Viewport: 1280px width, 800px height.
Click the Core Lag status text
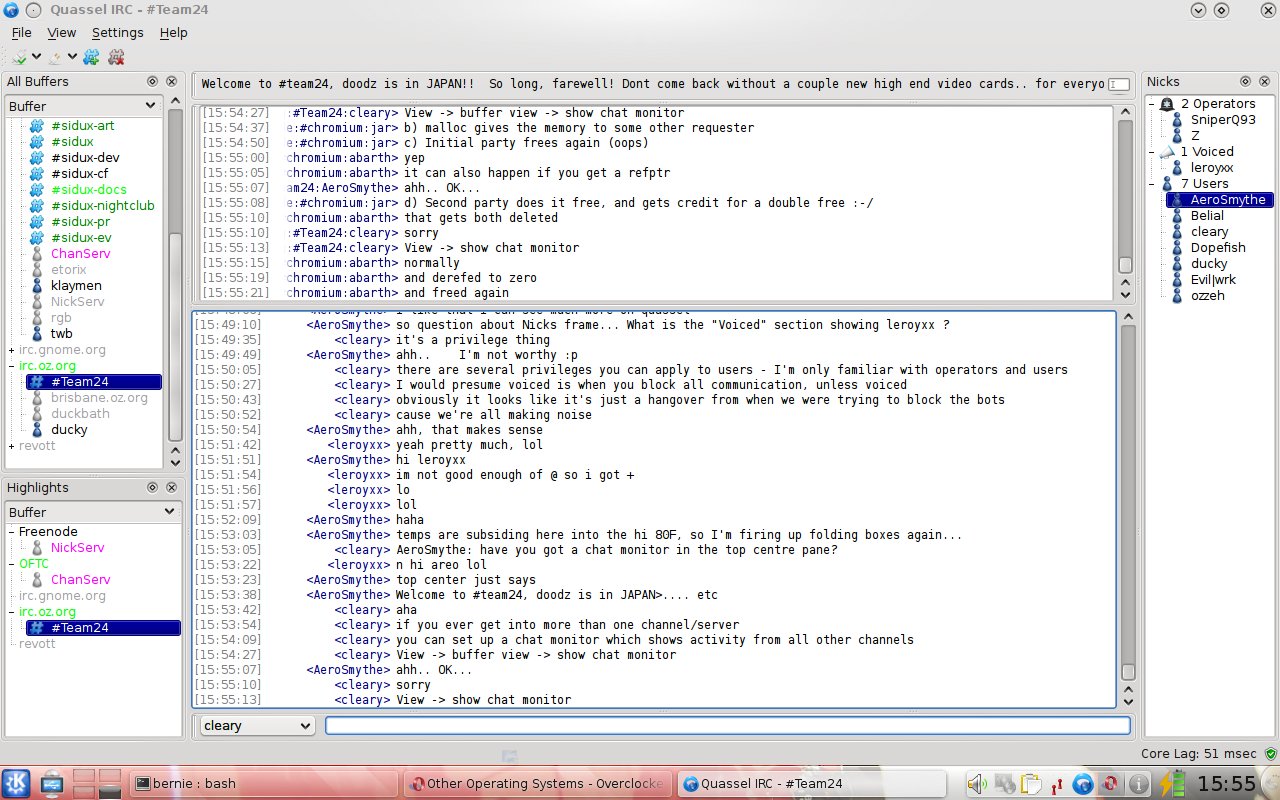pyautogui.click(x=1200, y=754)
